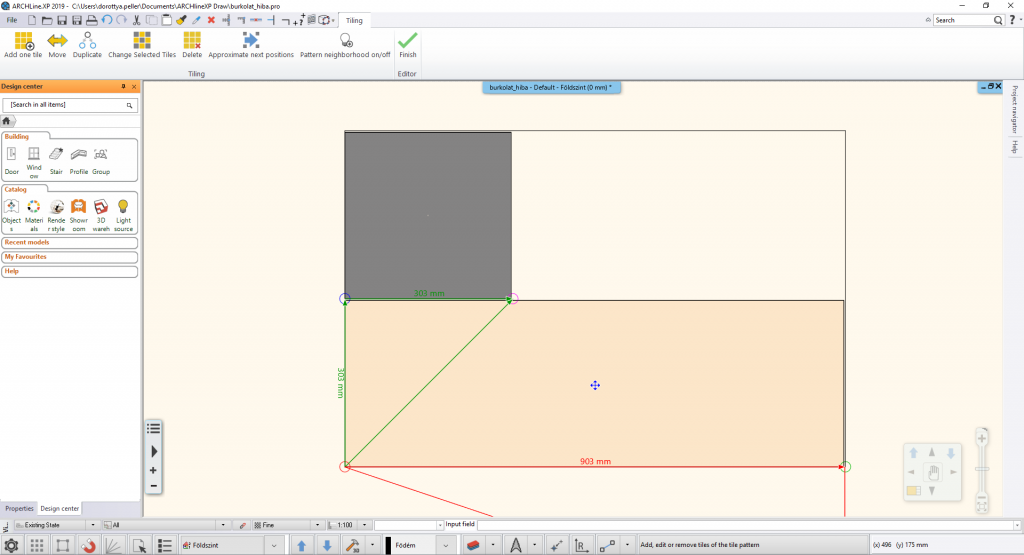Toggle Pattern neighborhood on/off

coord(345,41)
